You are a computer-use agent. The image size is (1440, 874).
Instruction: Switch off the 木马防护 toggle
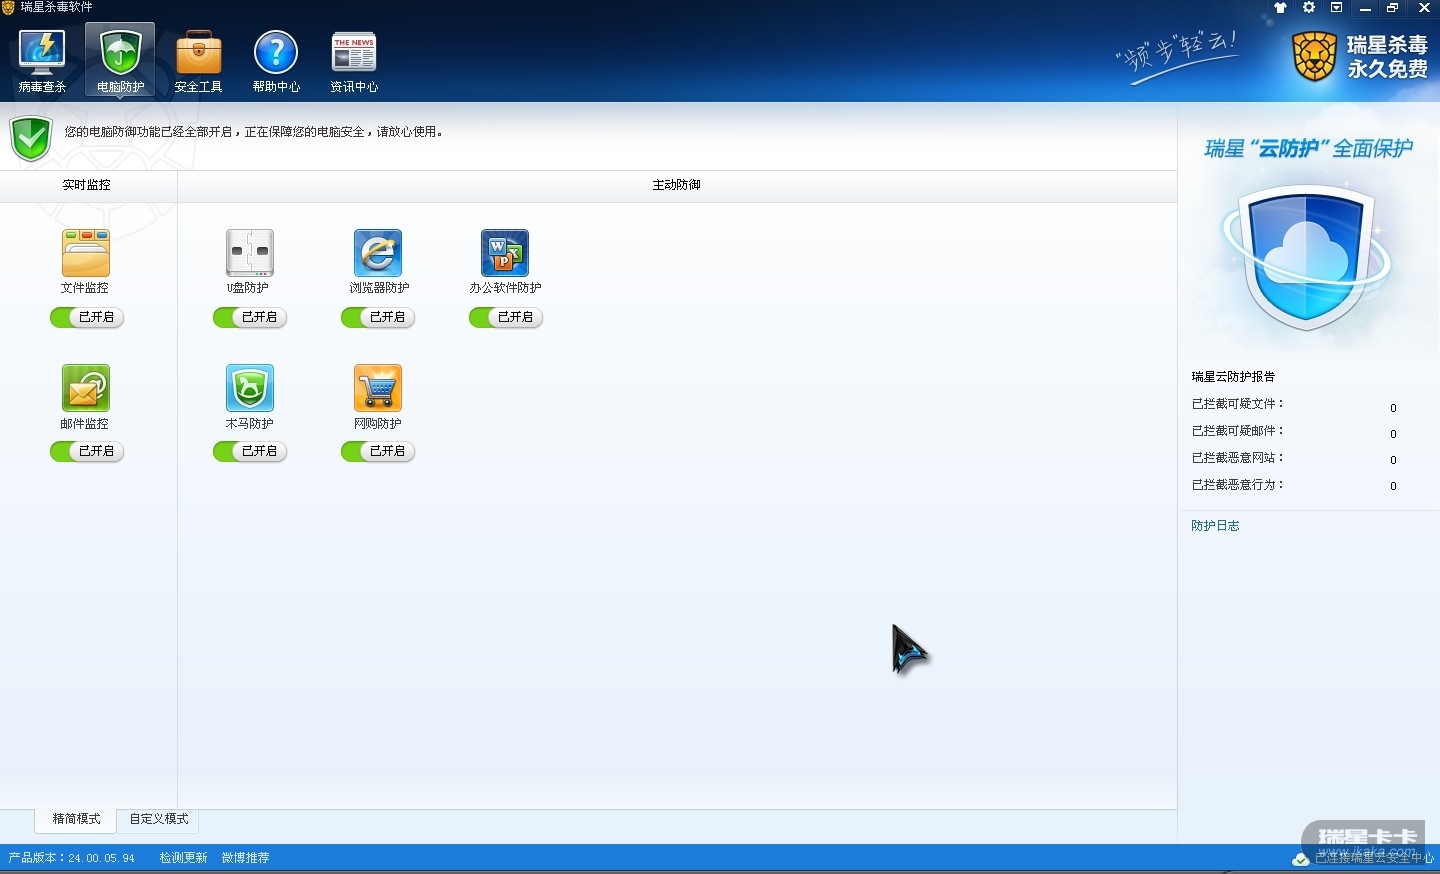coord(250,452)
